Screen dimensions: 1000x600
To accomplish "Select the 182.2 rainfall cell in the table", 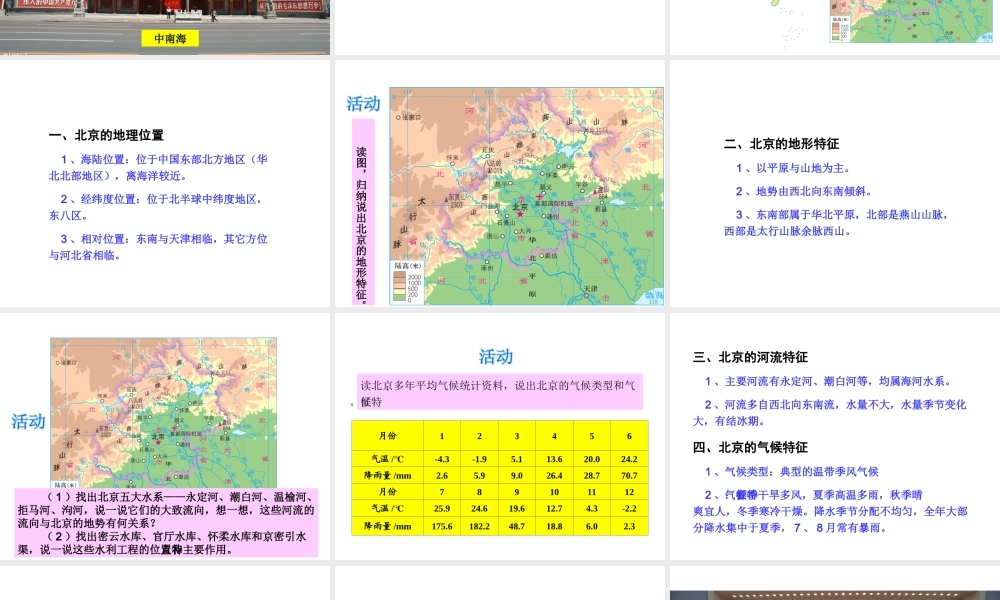I will tap(479, 526).
